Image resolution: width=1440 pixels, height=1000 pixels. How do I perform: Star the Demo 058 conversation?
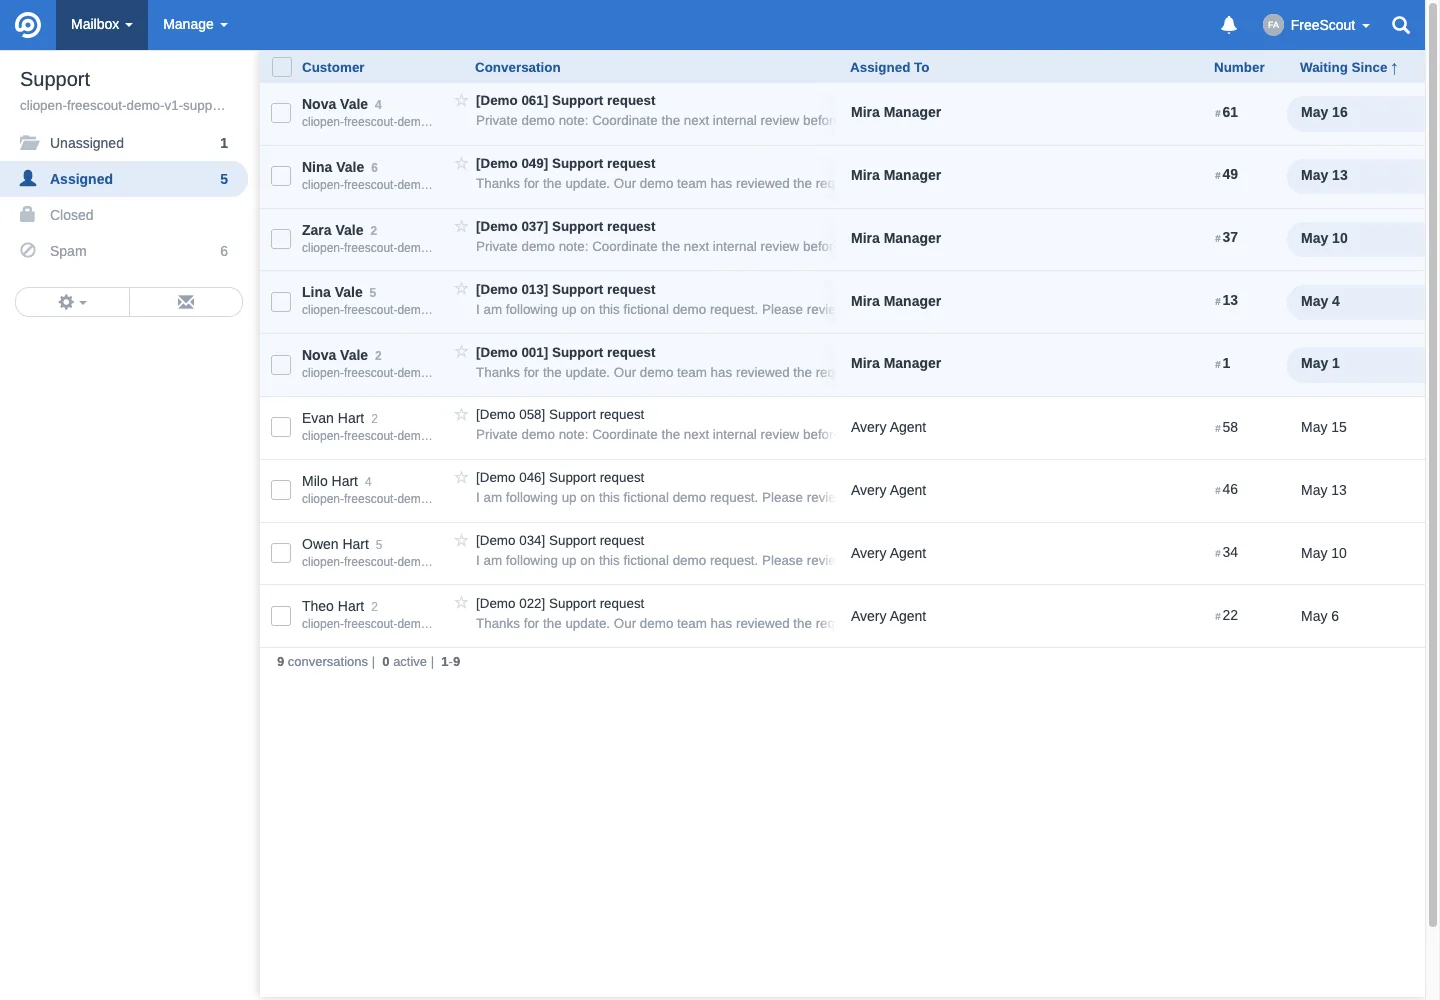[461, 414]
